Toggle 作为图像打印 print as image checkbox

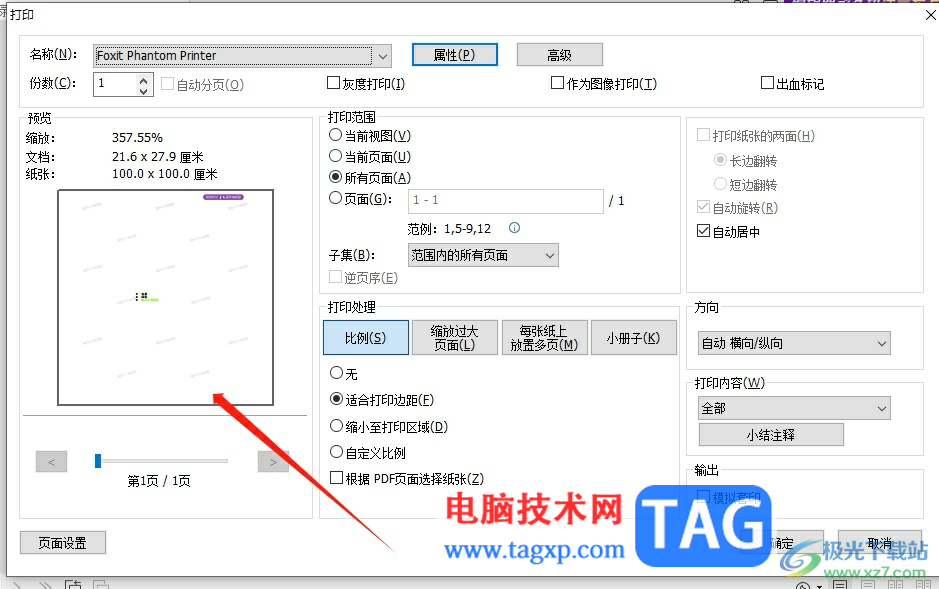tap(557, 83)
